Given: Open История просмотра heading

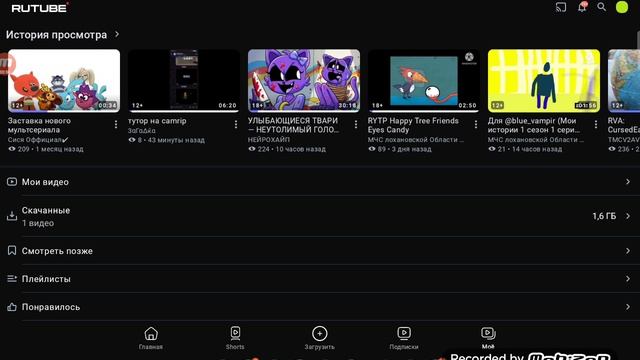Looking at the screenshot, I should click(x=56, y=35).
